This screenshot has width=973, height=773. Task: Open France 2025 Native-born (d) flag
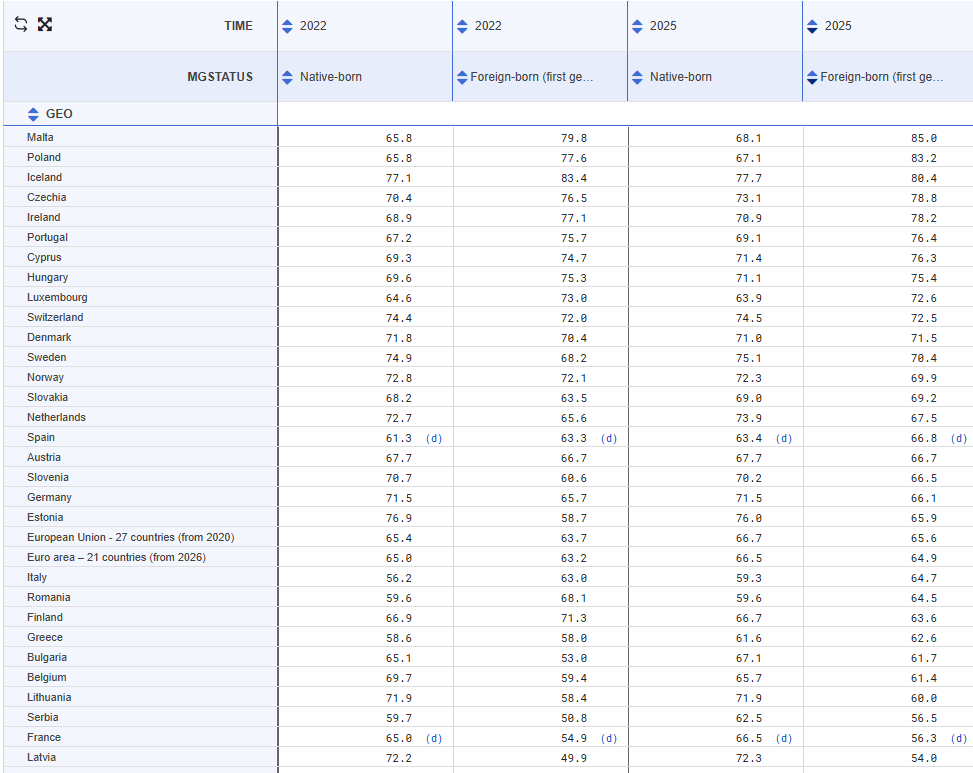(784, 738)
